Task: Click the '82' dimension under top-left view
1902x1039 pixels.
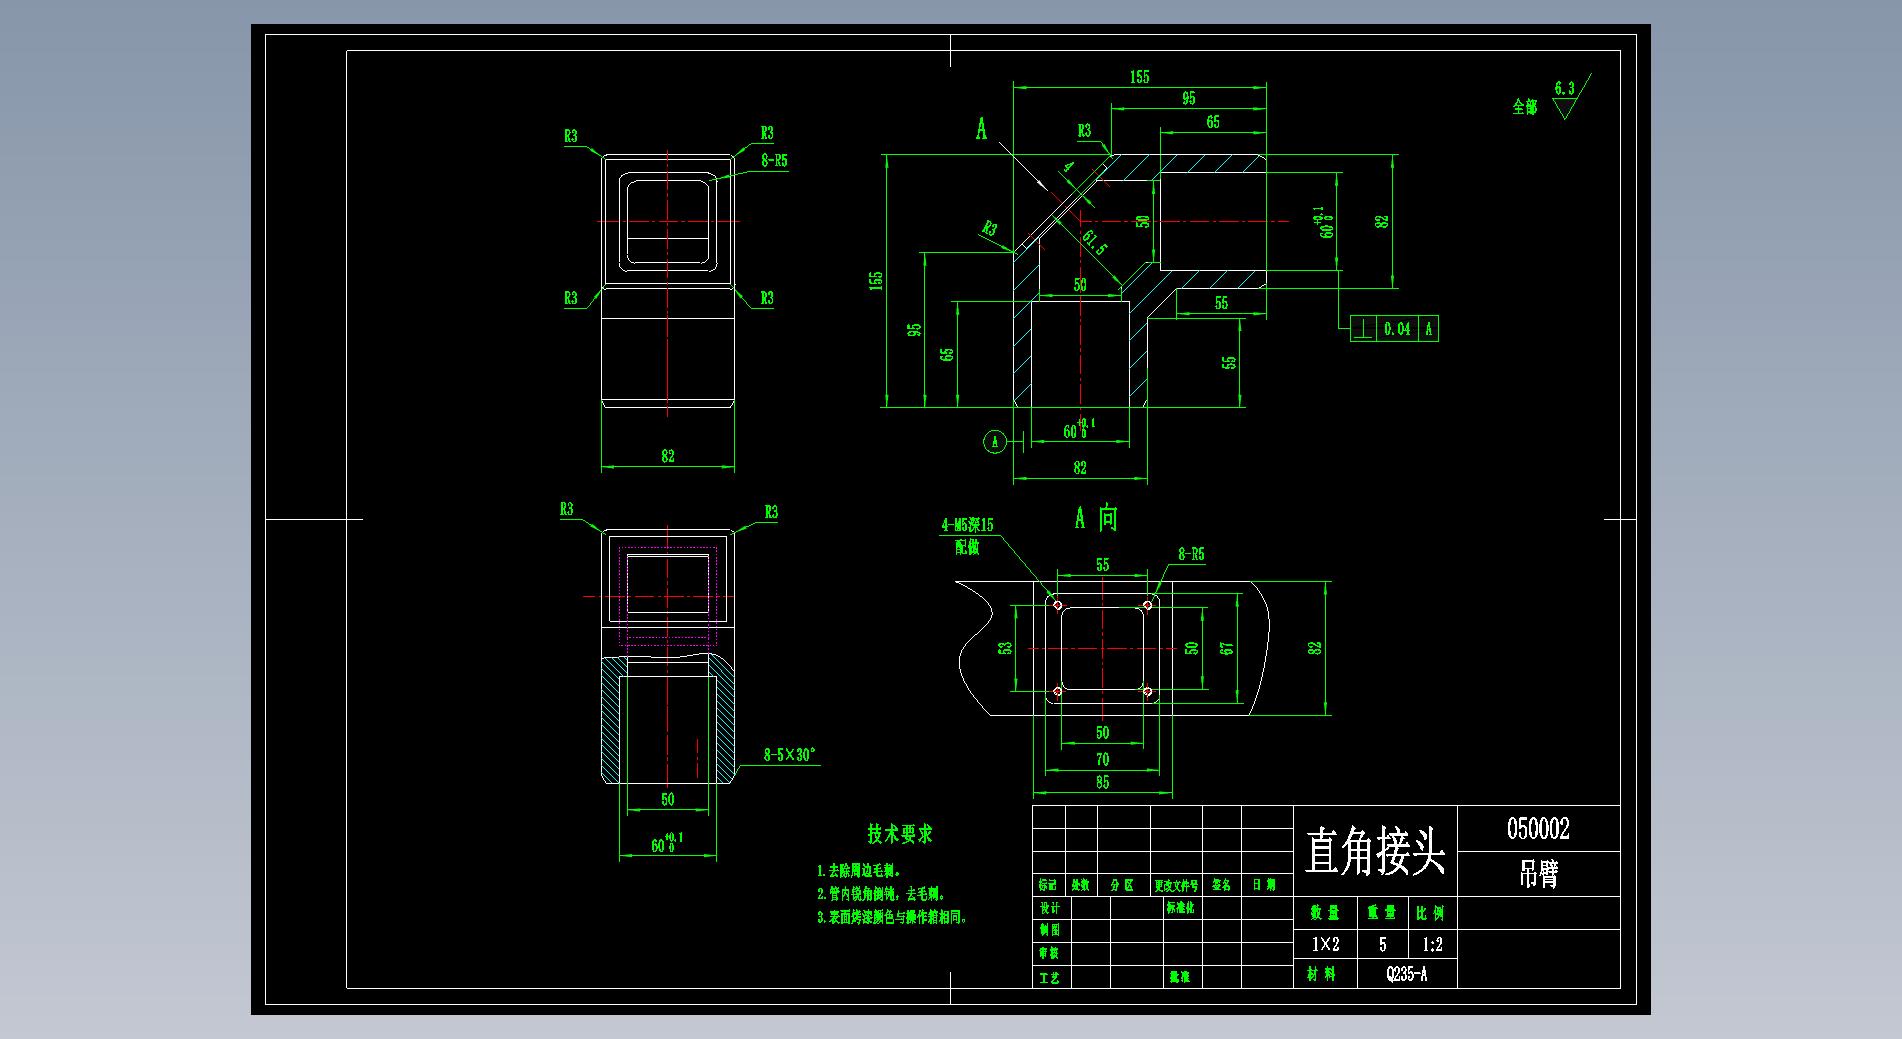Action: pos(667,456)
